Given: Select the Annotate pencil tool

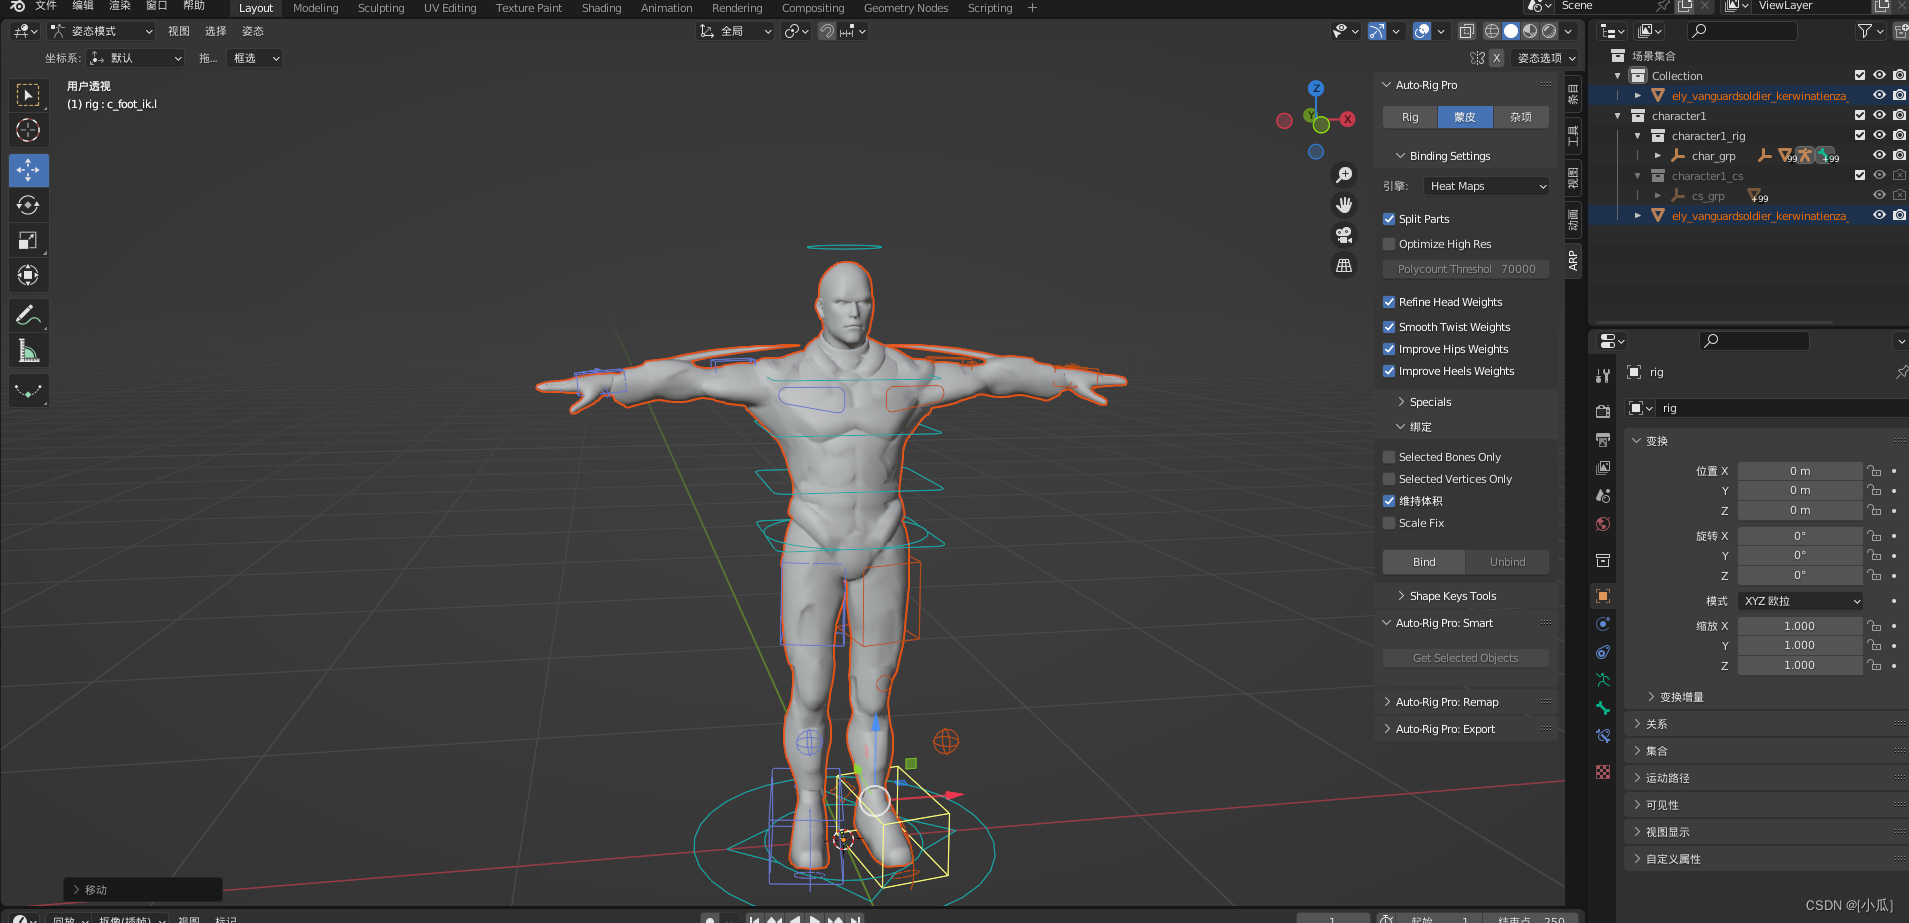Looking at the screenshot, I should [28, 316].
